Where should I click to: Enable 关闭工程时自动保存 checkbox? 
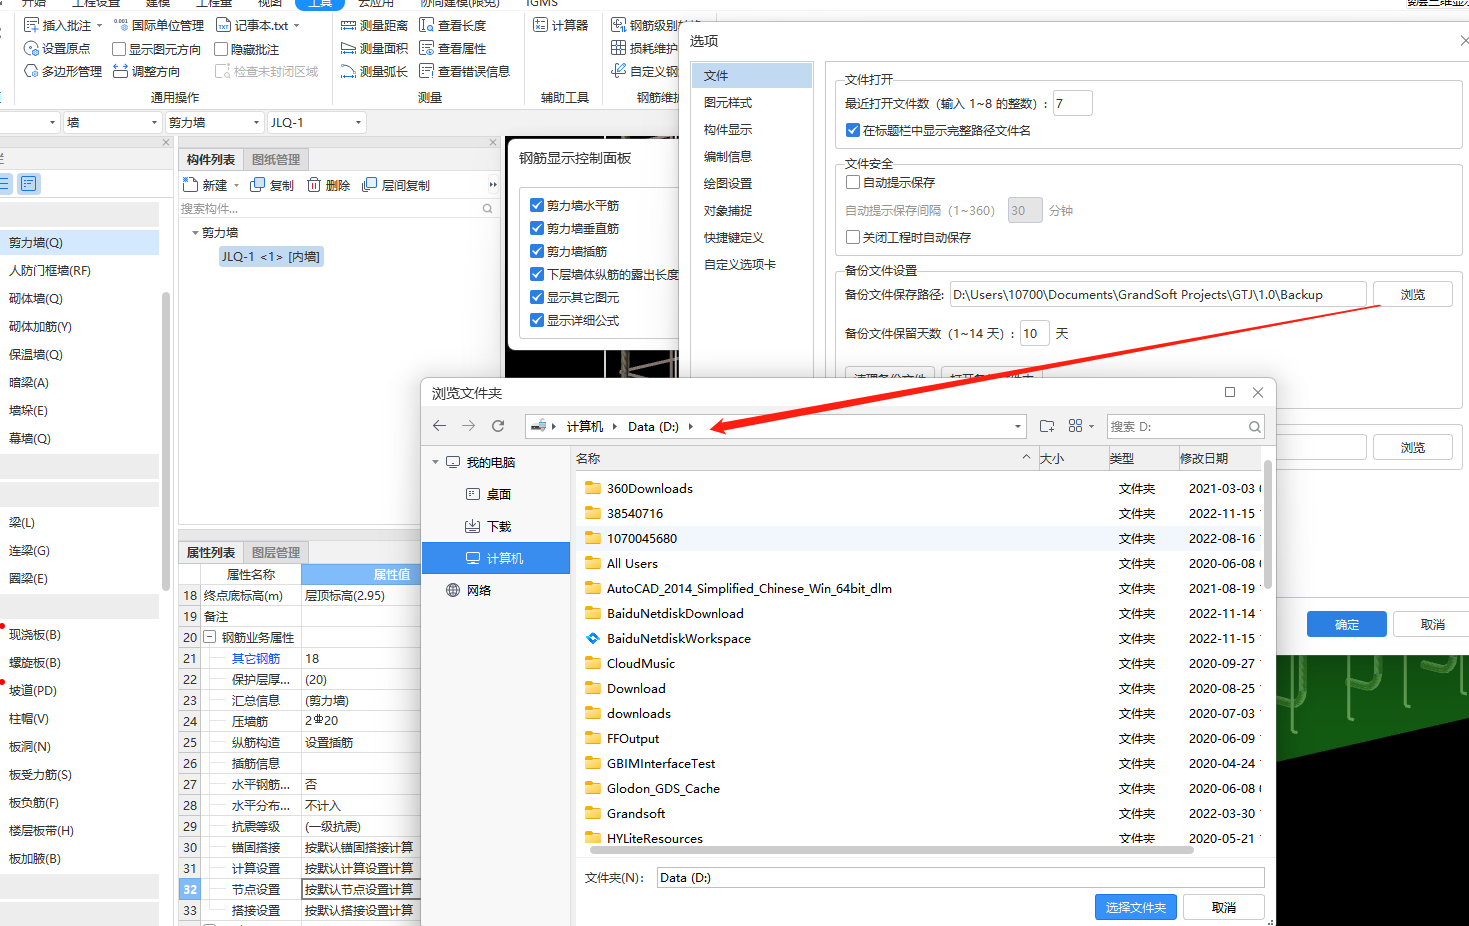(x=853, y=237)
